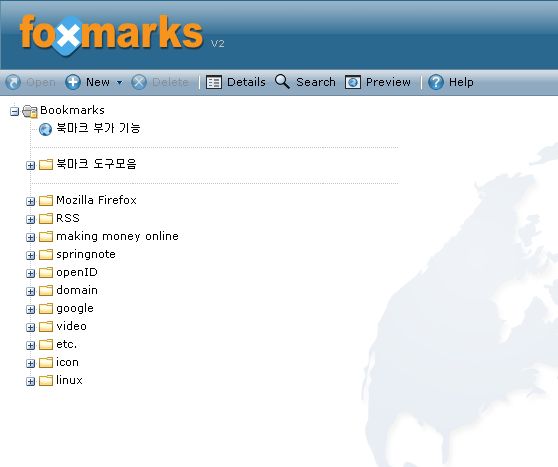The height and width of the screenshot is (467, 558).
Task: Expand the Mozilla Firefox folder
Action: 31,201
